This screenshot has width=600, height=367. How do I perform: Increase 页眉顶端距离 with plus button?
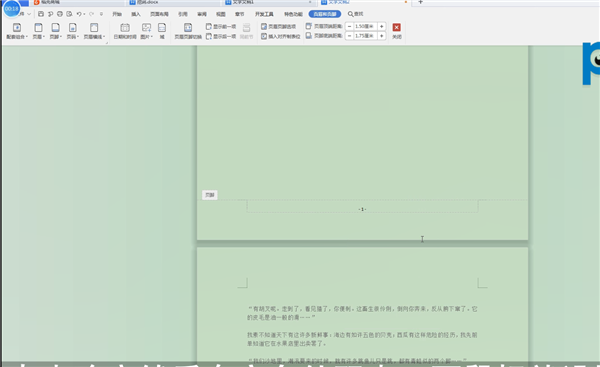382,26
